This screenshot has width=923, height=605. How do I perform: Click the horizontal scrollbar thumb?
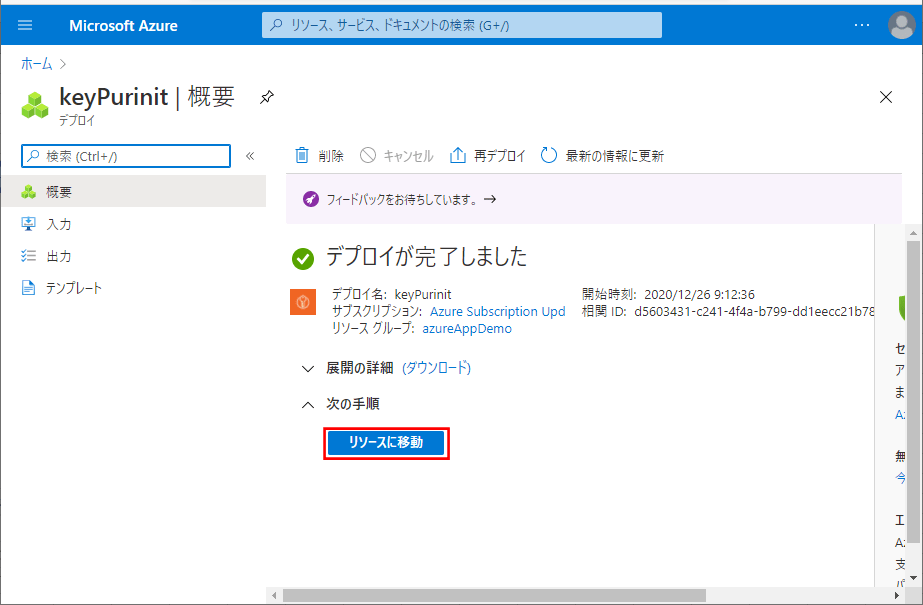494,596
